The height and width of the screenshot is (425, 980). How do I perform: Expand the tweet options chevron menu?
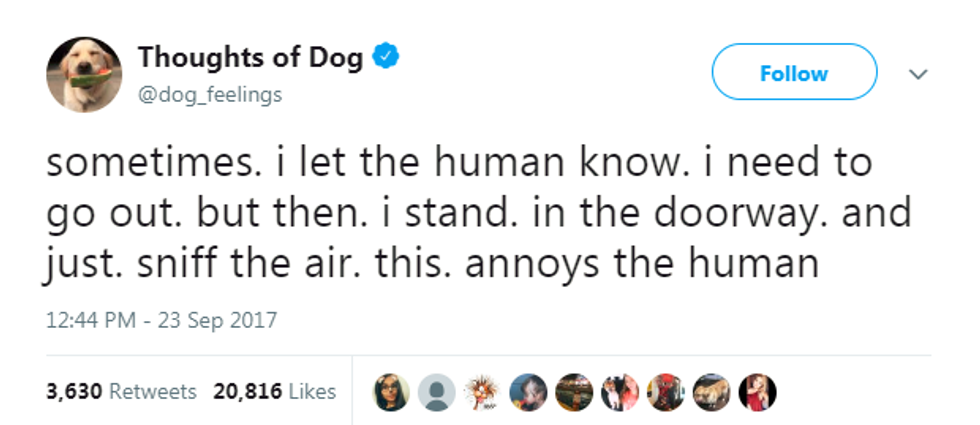coord(919,74)
